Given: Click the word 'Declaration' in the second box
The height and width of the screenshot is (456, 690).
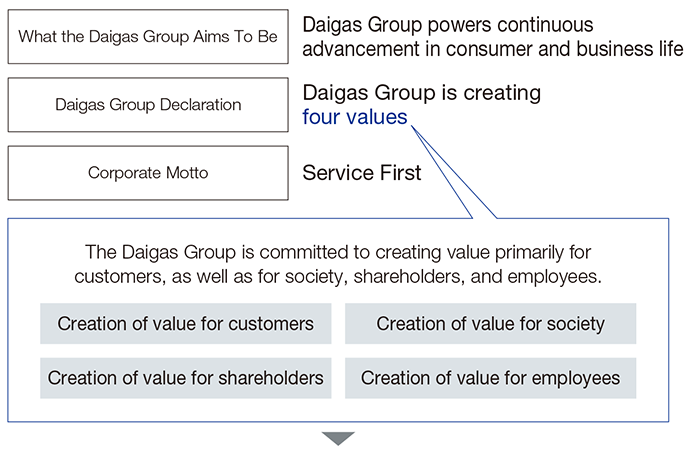Looking at the screenshot, I should (201, 105).
